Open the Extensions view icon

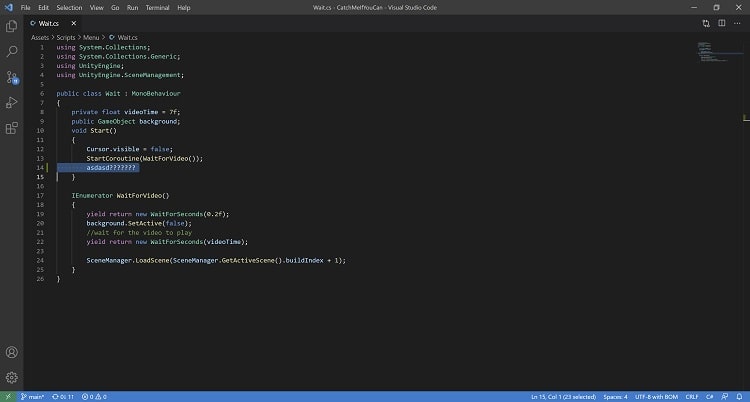pyautogui.click(x=11, y=128)
